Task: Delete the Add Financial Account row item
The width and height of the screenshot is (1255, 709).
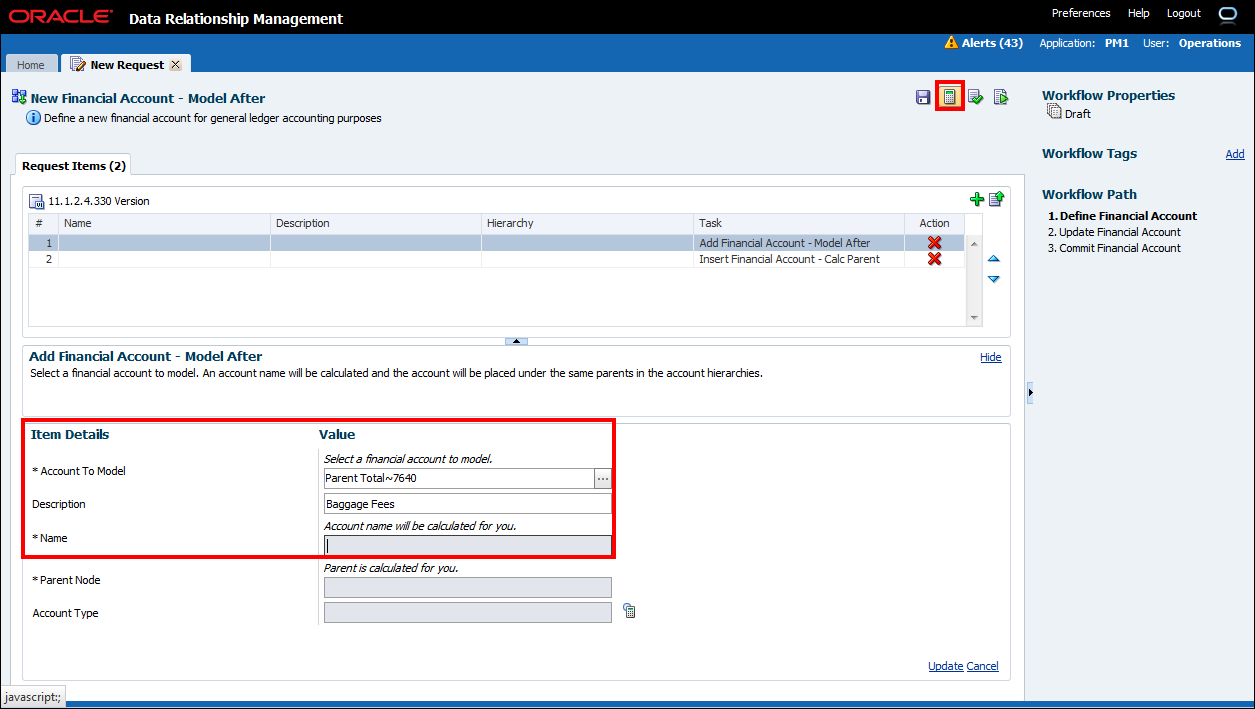Action: [934, 243]
